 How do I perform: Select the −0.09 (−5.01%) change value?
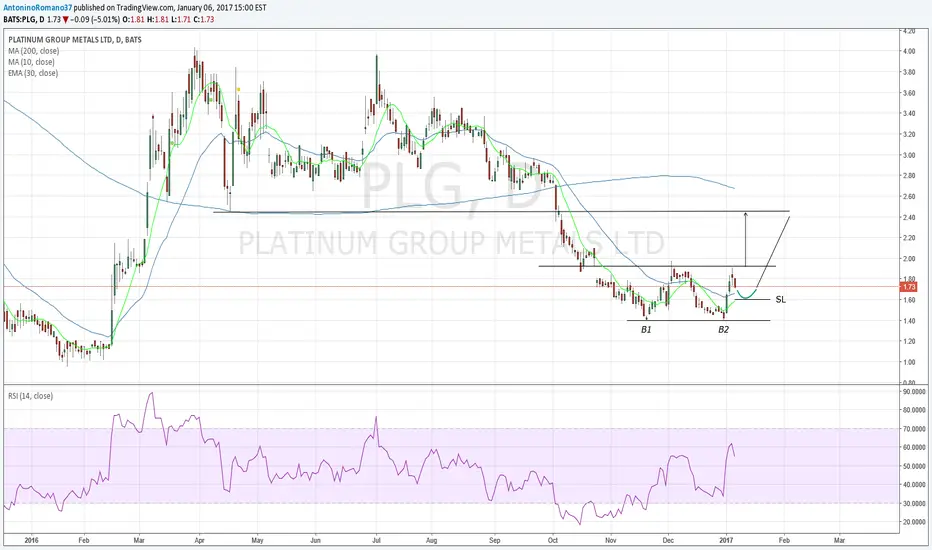pyautogui.click(x=95, y=20)
